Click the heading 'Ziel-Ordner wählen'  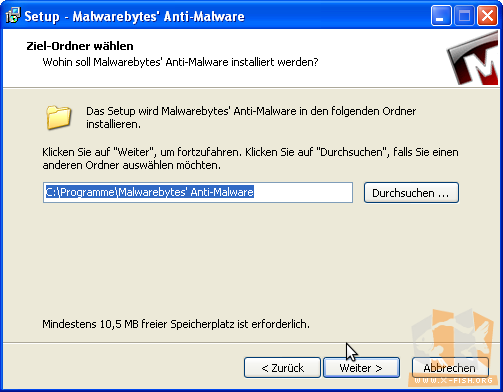click(x=80, y=46)
